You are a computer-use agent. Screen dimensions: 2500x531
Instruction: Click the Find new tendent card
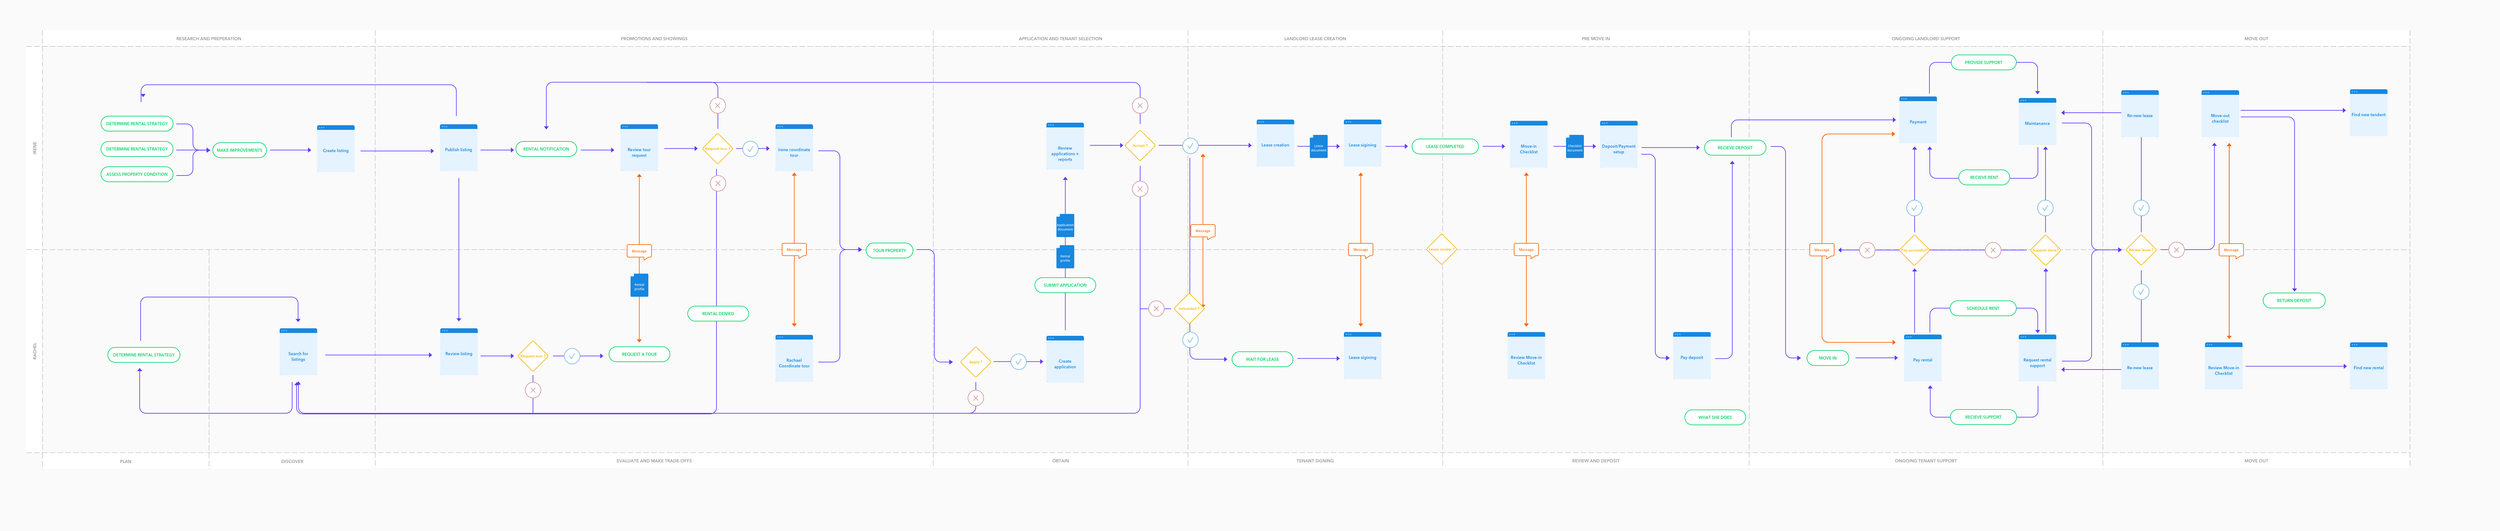pyautogui.click(x=2368, y=113)
